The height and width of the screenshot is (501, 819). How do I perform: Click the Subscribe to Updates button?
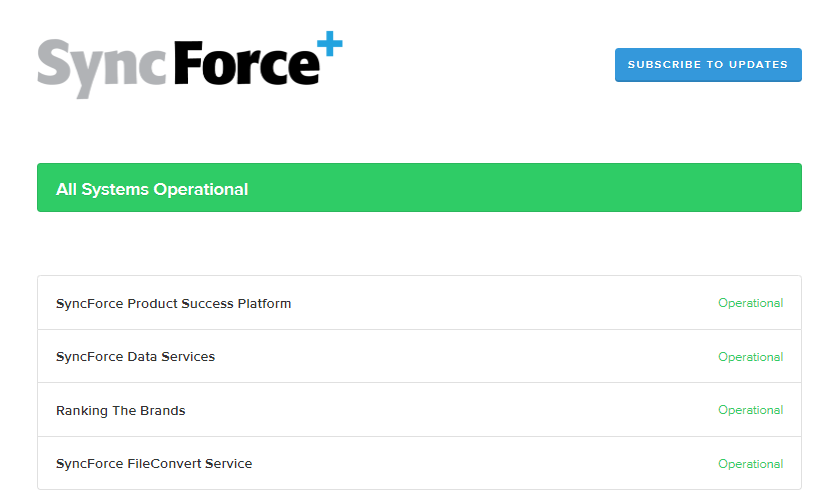pyautogui.click(x=708, y=65)
